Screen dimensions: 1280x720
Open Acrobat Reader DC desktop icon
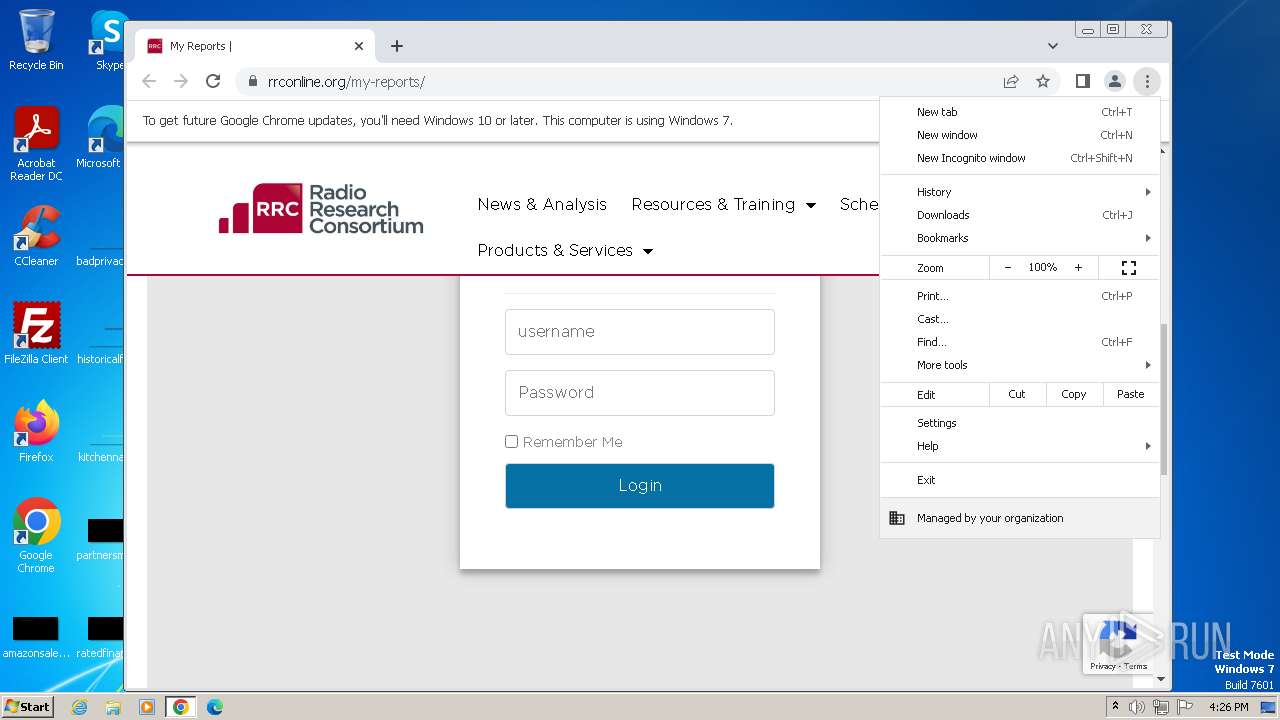click(36, 144)
